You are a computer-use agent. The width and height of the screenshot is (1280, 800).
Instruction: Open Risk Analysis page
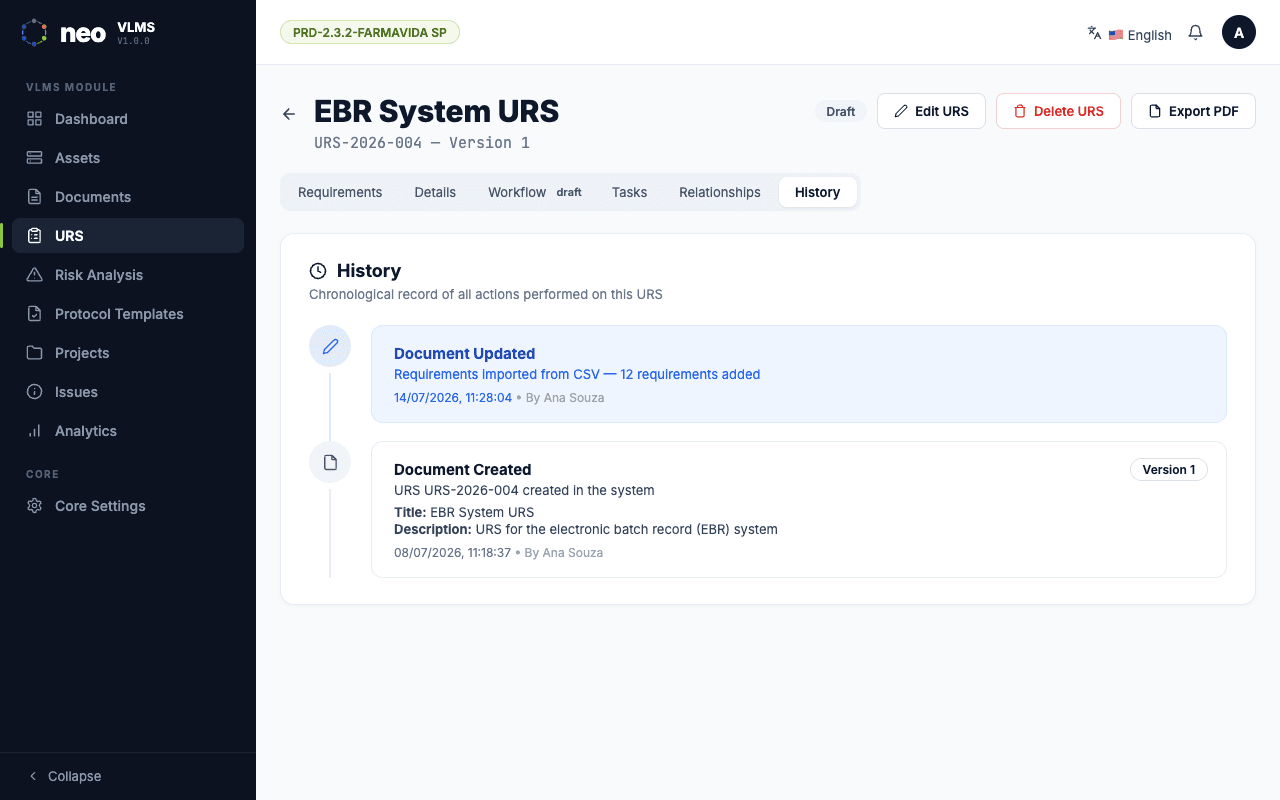[x=128, y=275]
